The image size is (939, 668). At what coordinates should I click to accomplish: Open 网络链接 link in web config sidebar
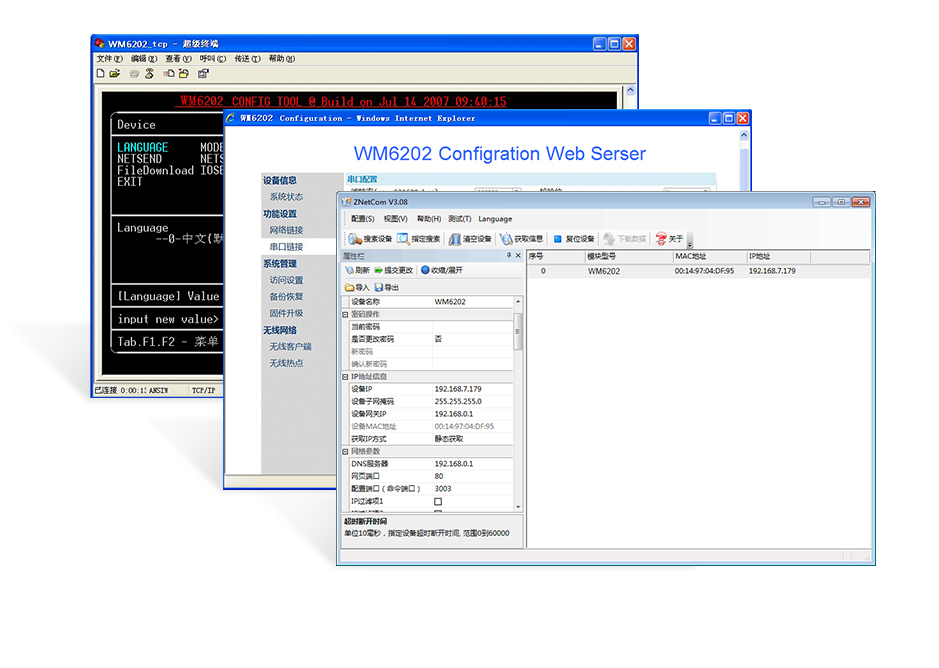286,230
